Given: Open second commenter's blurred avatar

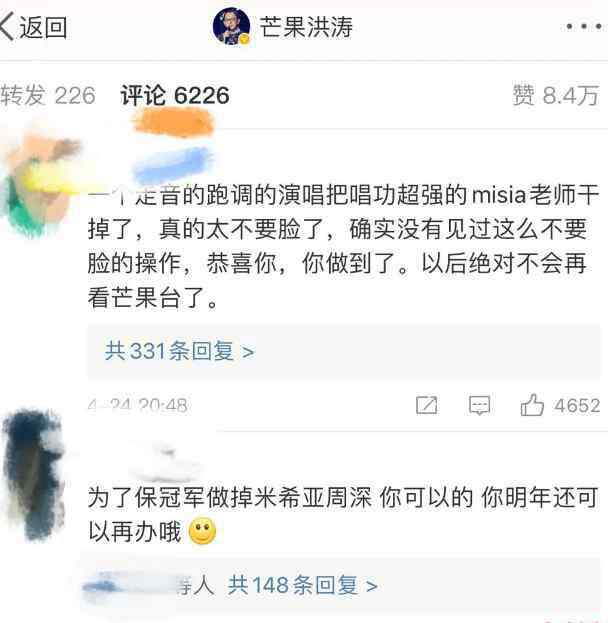Looking at the screenshot, I should coord(34,475).
